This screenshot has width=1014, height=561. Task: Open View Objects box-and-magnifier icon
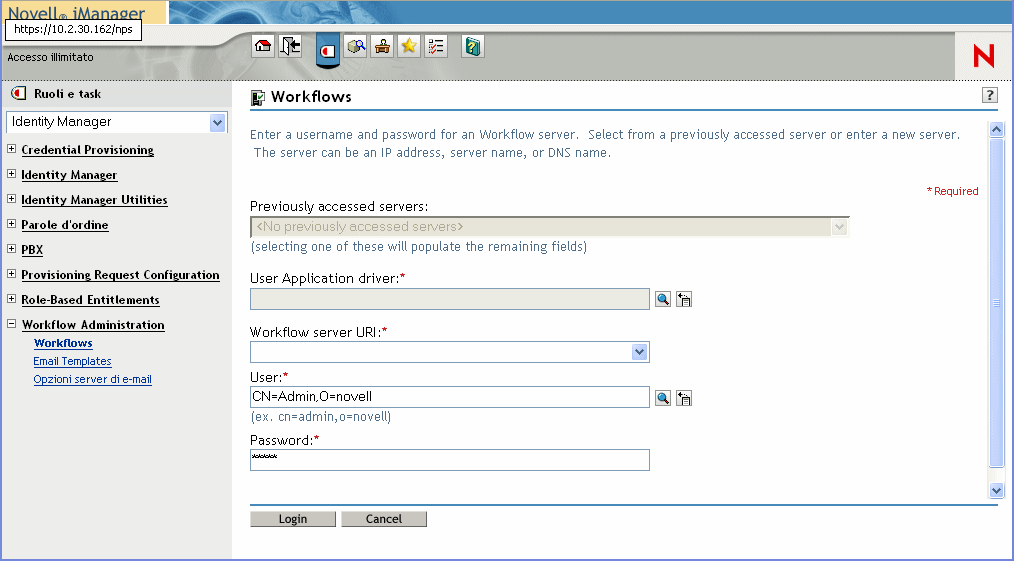(356, 47)
